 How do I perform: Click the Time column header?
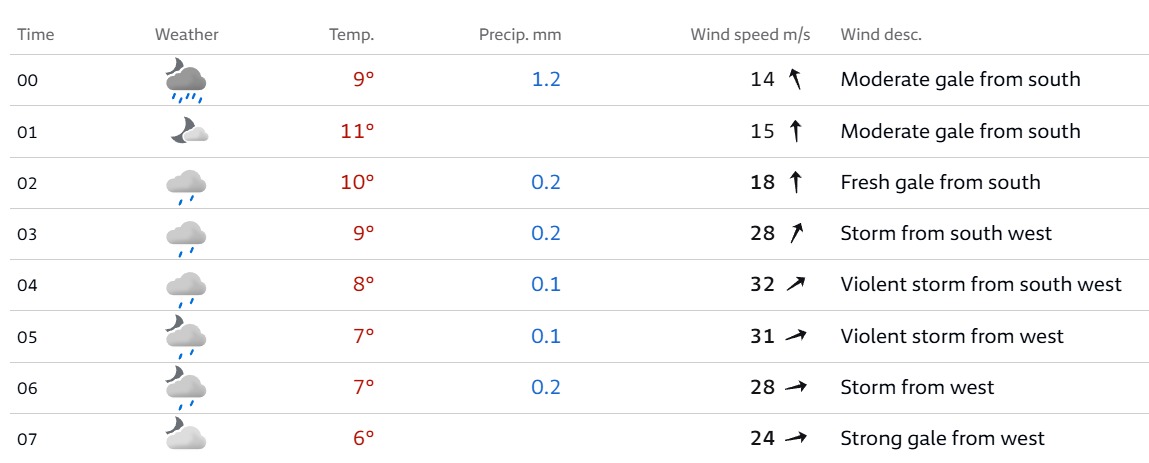tap(36, 35)
